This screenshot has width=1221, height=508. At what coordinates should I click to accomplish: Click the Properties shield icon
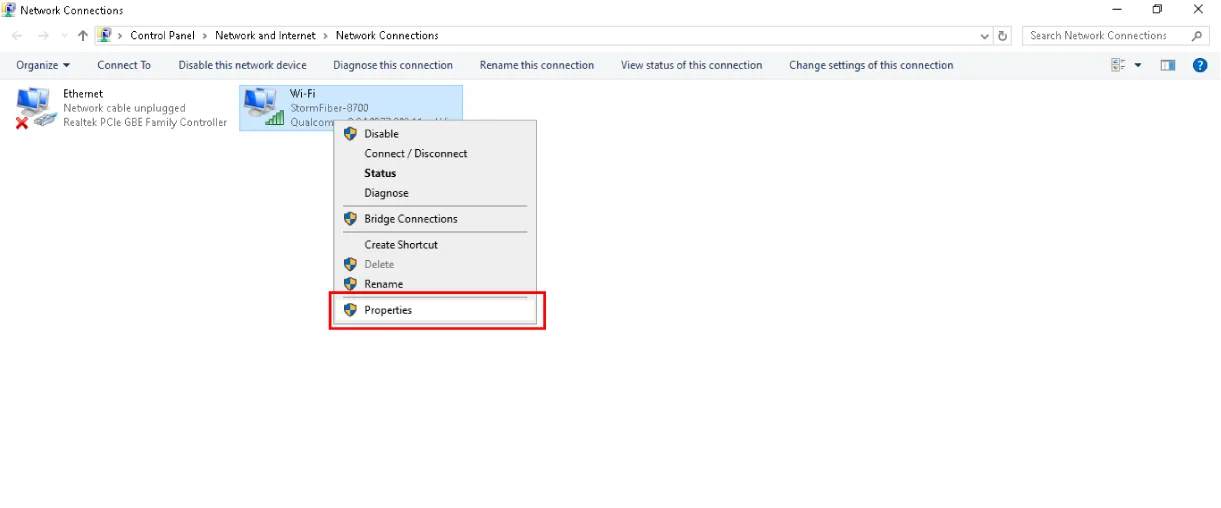coord(350,310)
